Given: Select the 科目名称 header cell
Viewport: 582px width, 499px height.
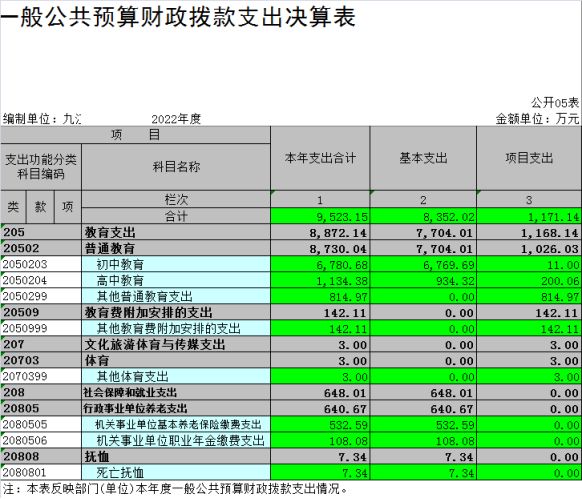Looking at the screenshot, I should [176, 167].
